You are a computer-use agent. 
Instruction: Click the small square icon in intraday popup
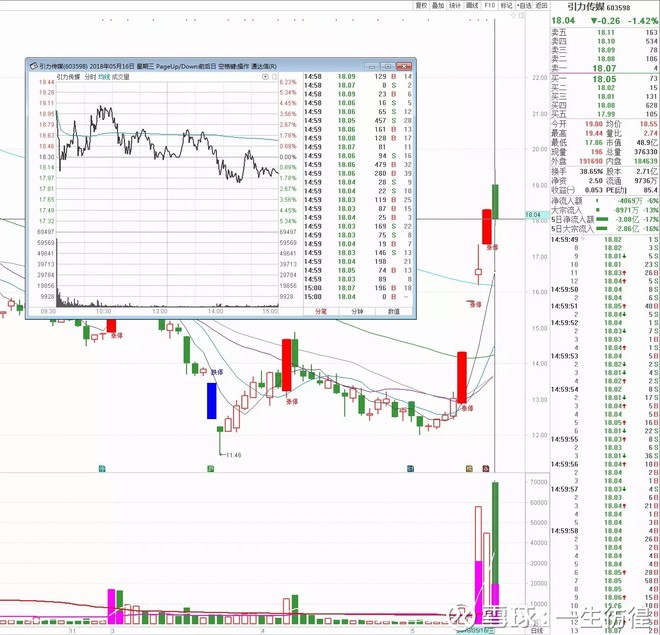click(x=274, y=77)
